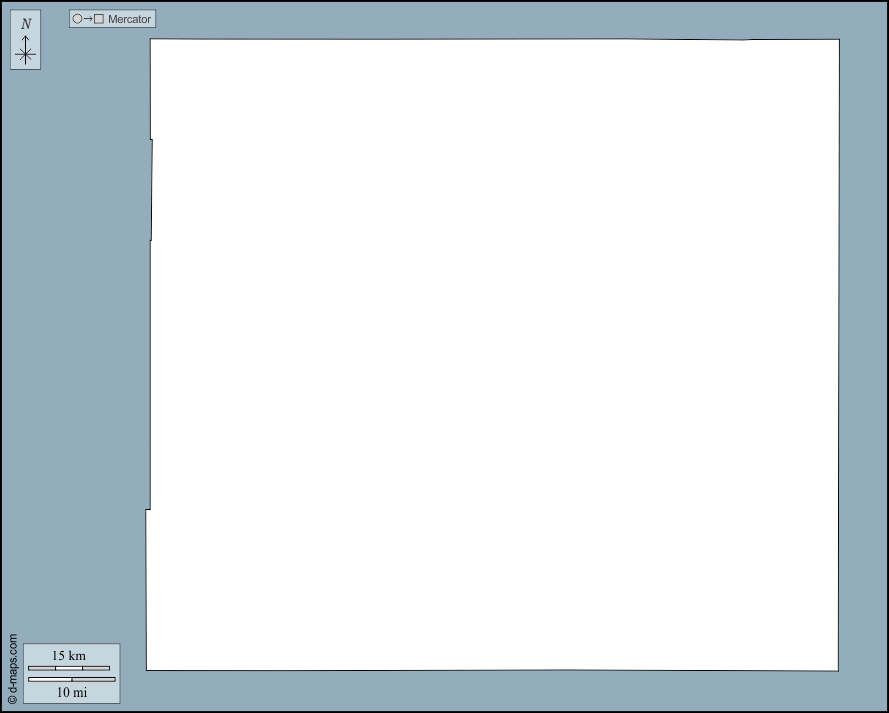Click the top-right corner of the white region
Viewport: 889px width, 713px height.
838,41
